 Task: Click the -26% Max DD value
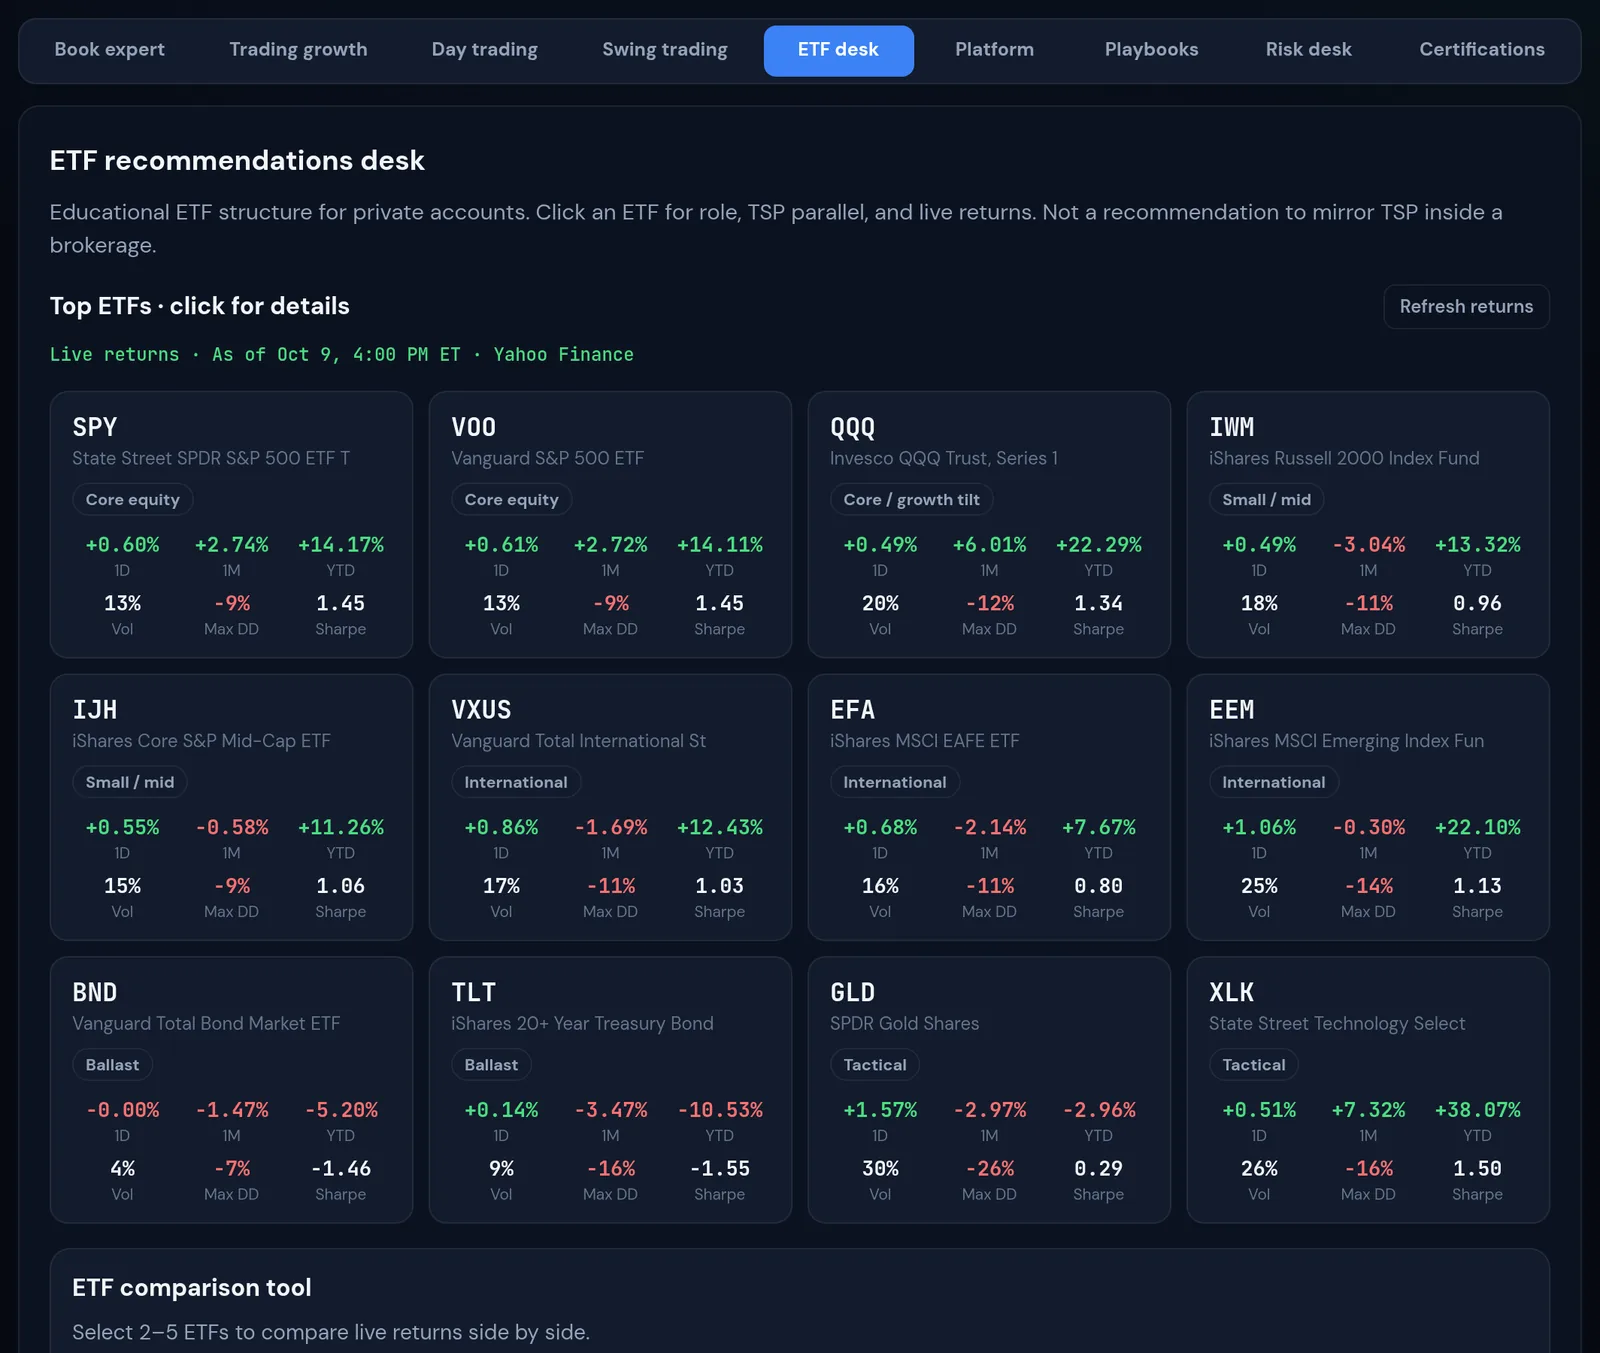tap(989, 1168)
